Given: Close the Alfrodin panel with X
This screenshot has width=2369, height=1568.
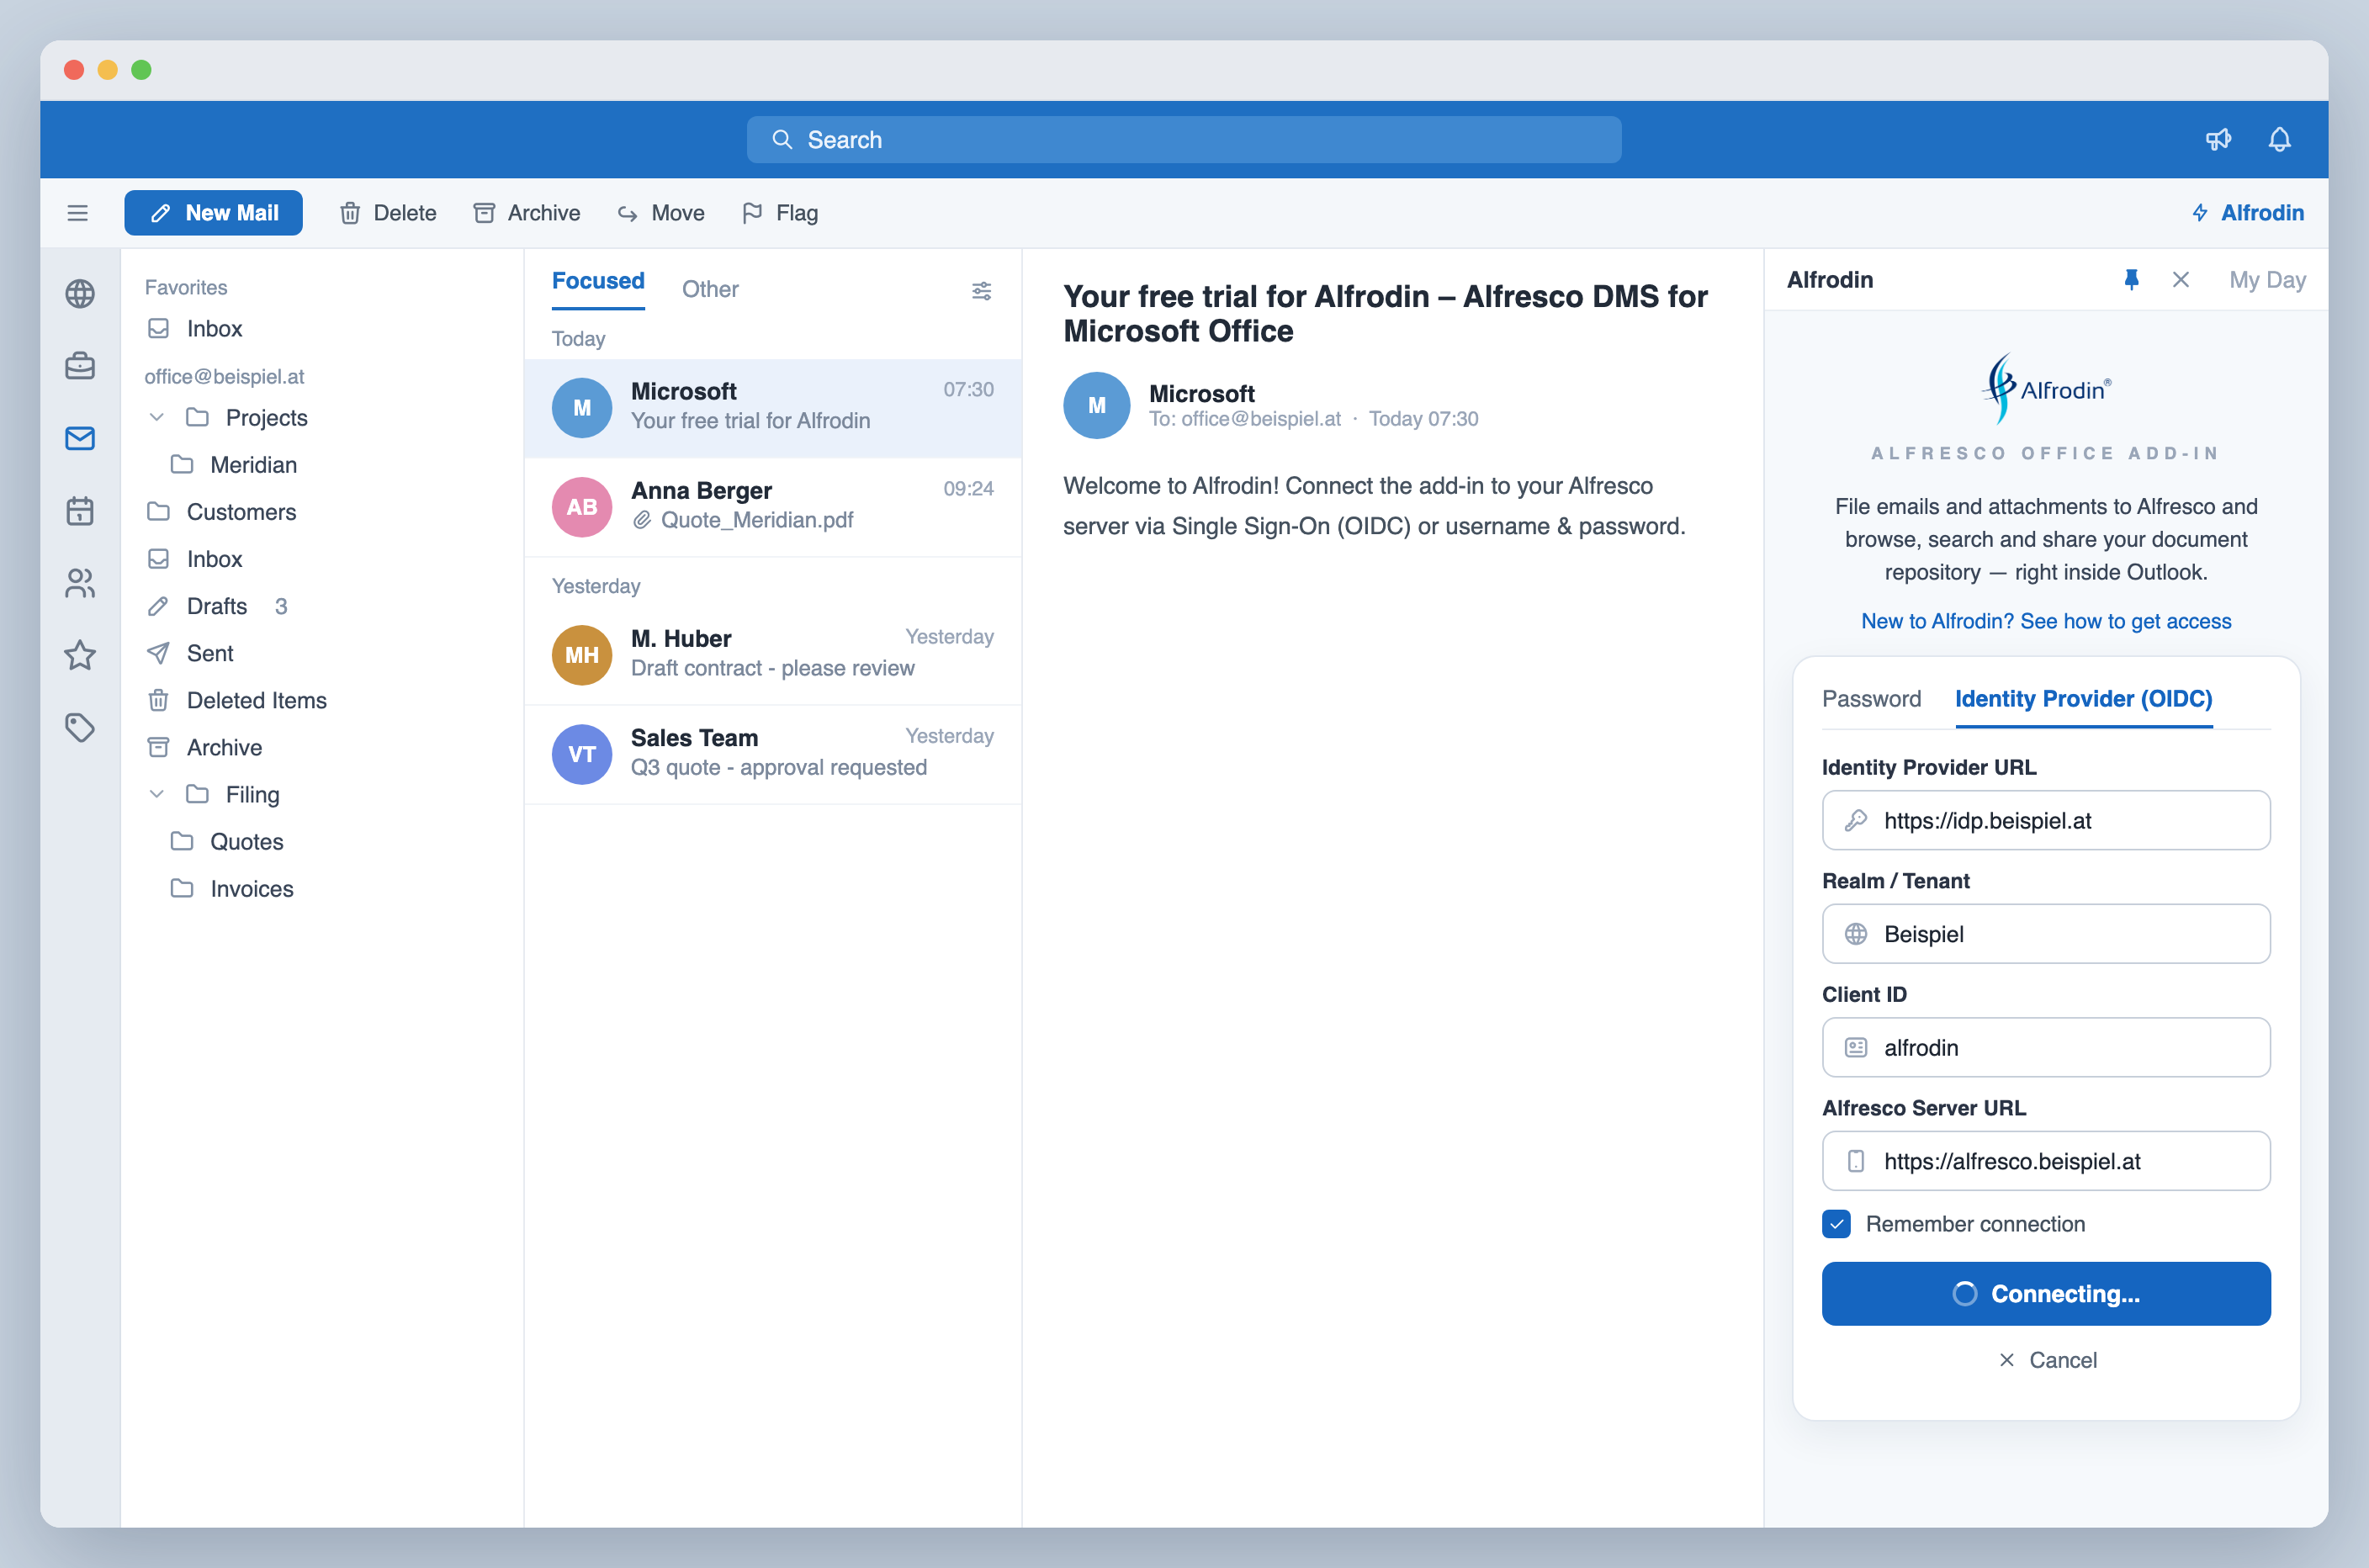Looking at the screenshot, I should tap(2181, 280).
